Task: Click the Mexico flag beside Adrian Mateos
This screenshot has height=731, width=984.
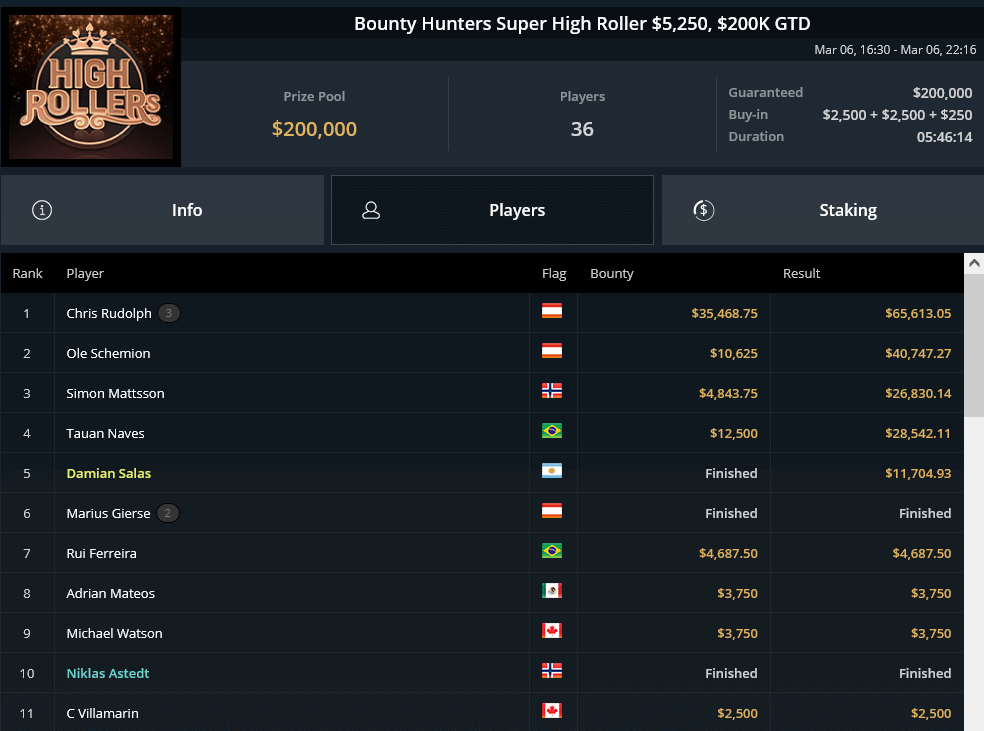Action: [551, 593]
